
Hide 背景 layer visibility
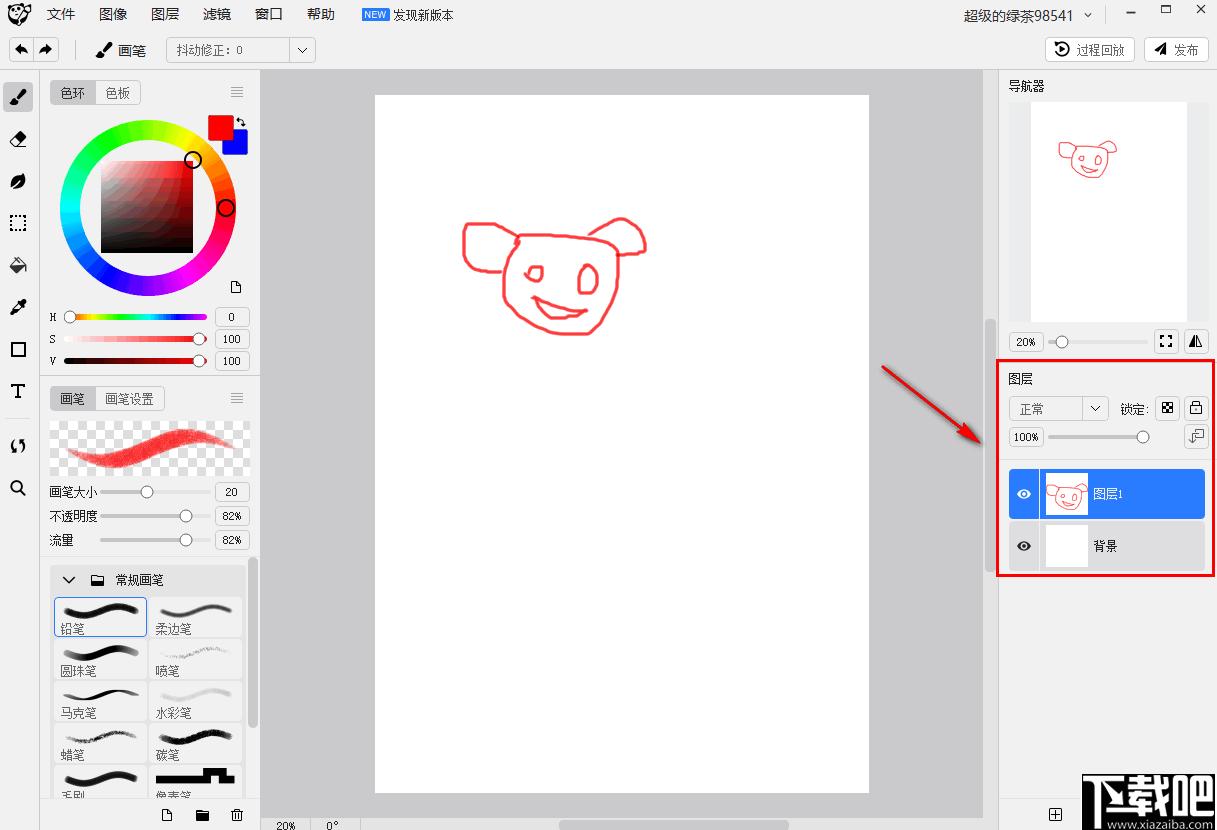coord(1024,546)
